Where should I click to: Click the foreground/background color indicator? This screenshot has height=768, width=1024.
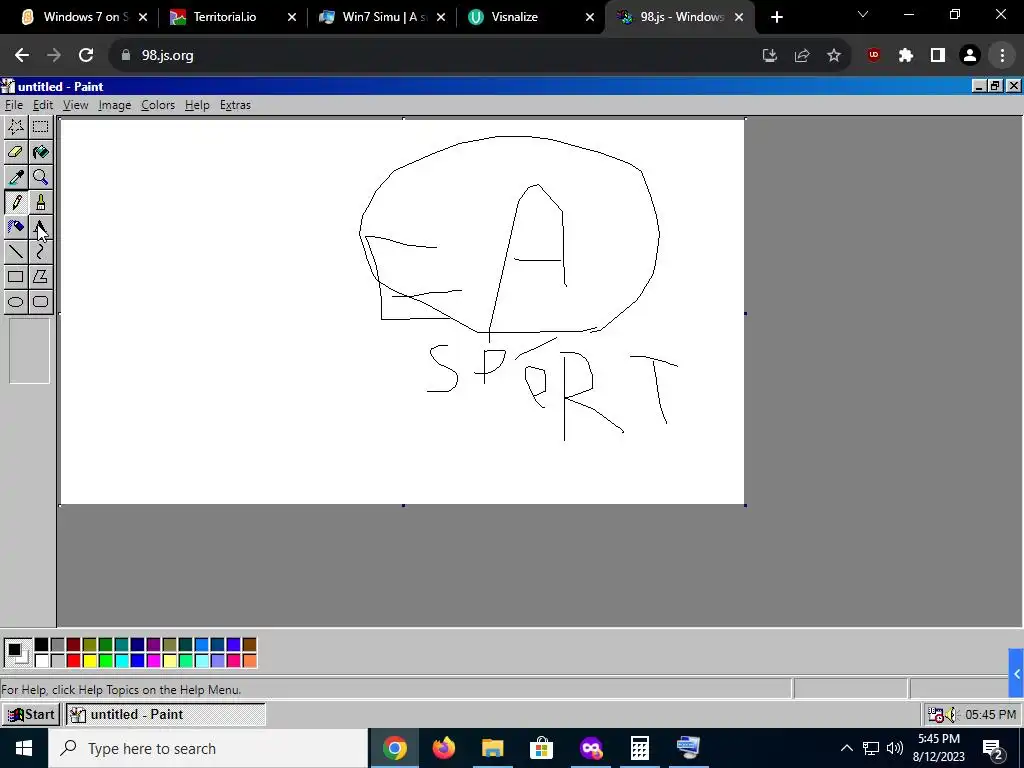point(18,652)
